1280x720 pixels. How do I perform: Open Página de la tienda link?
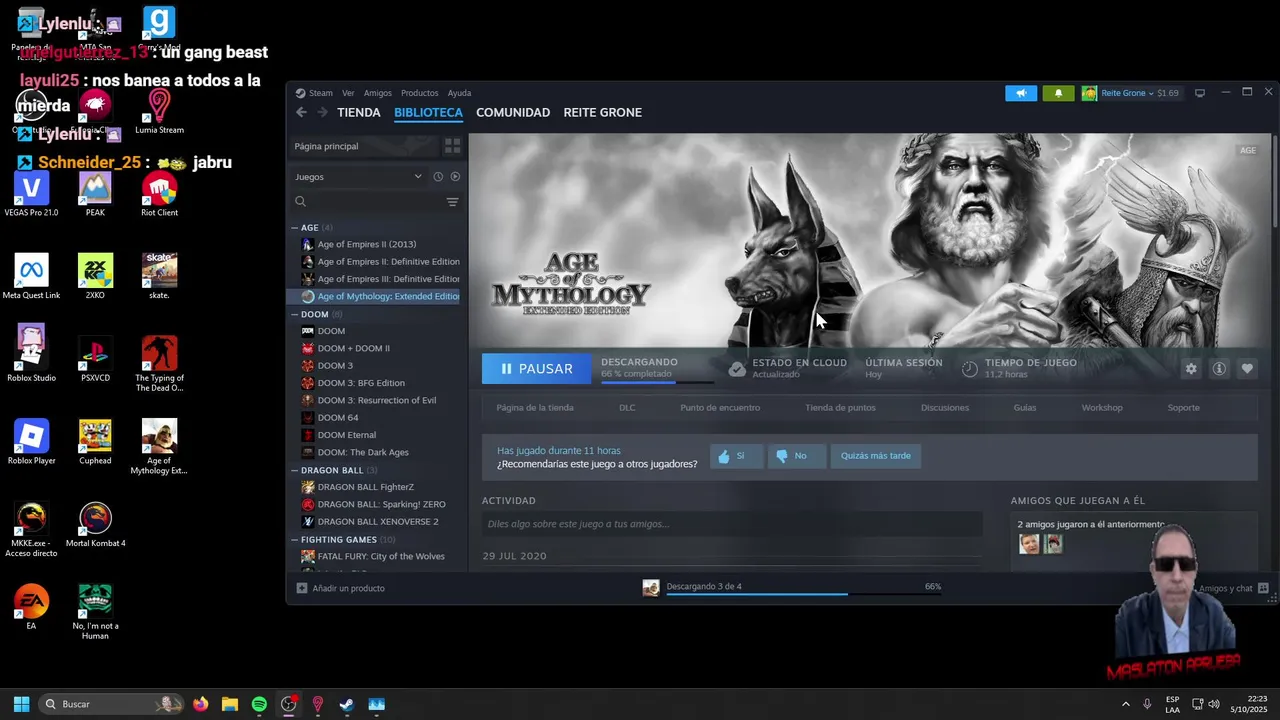[535, 408]
